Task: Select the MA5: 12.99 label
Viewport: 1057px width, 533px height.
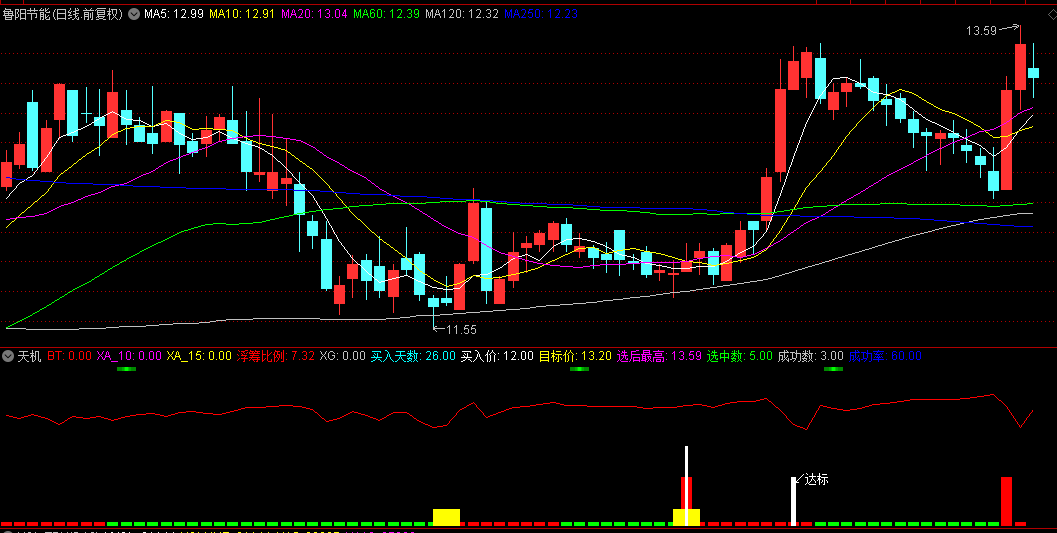Action: [173, 13]
